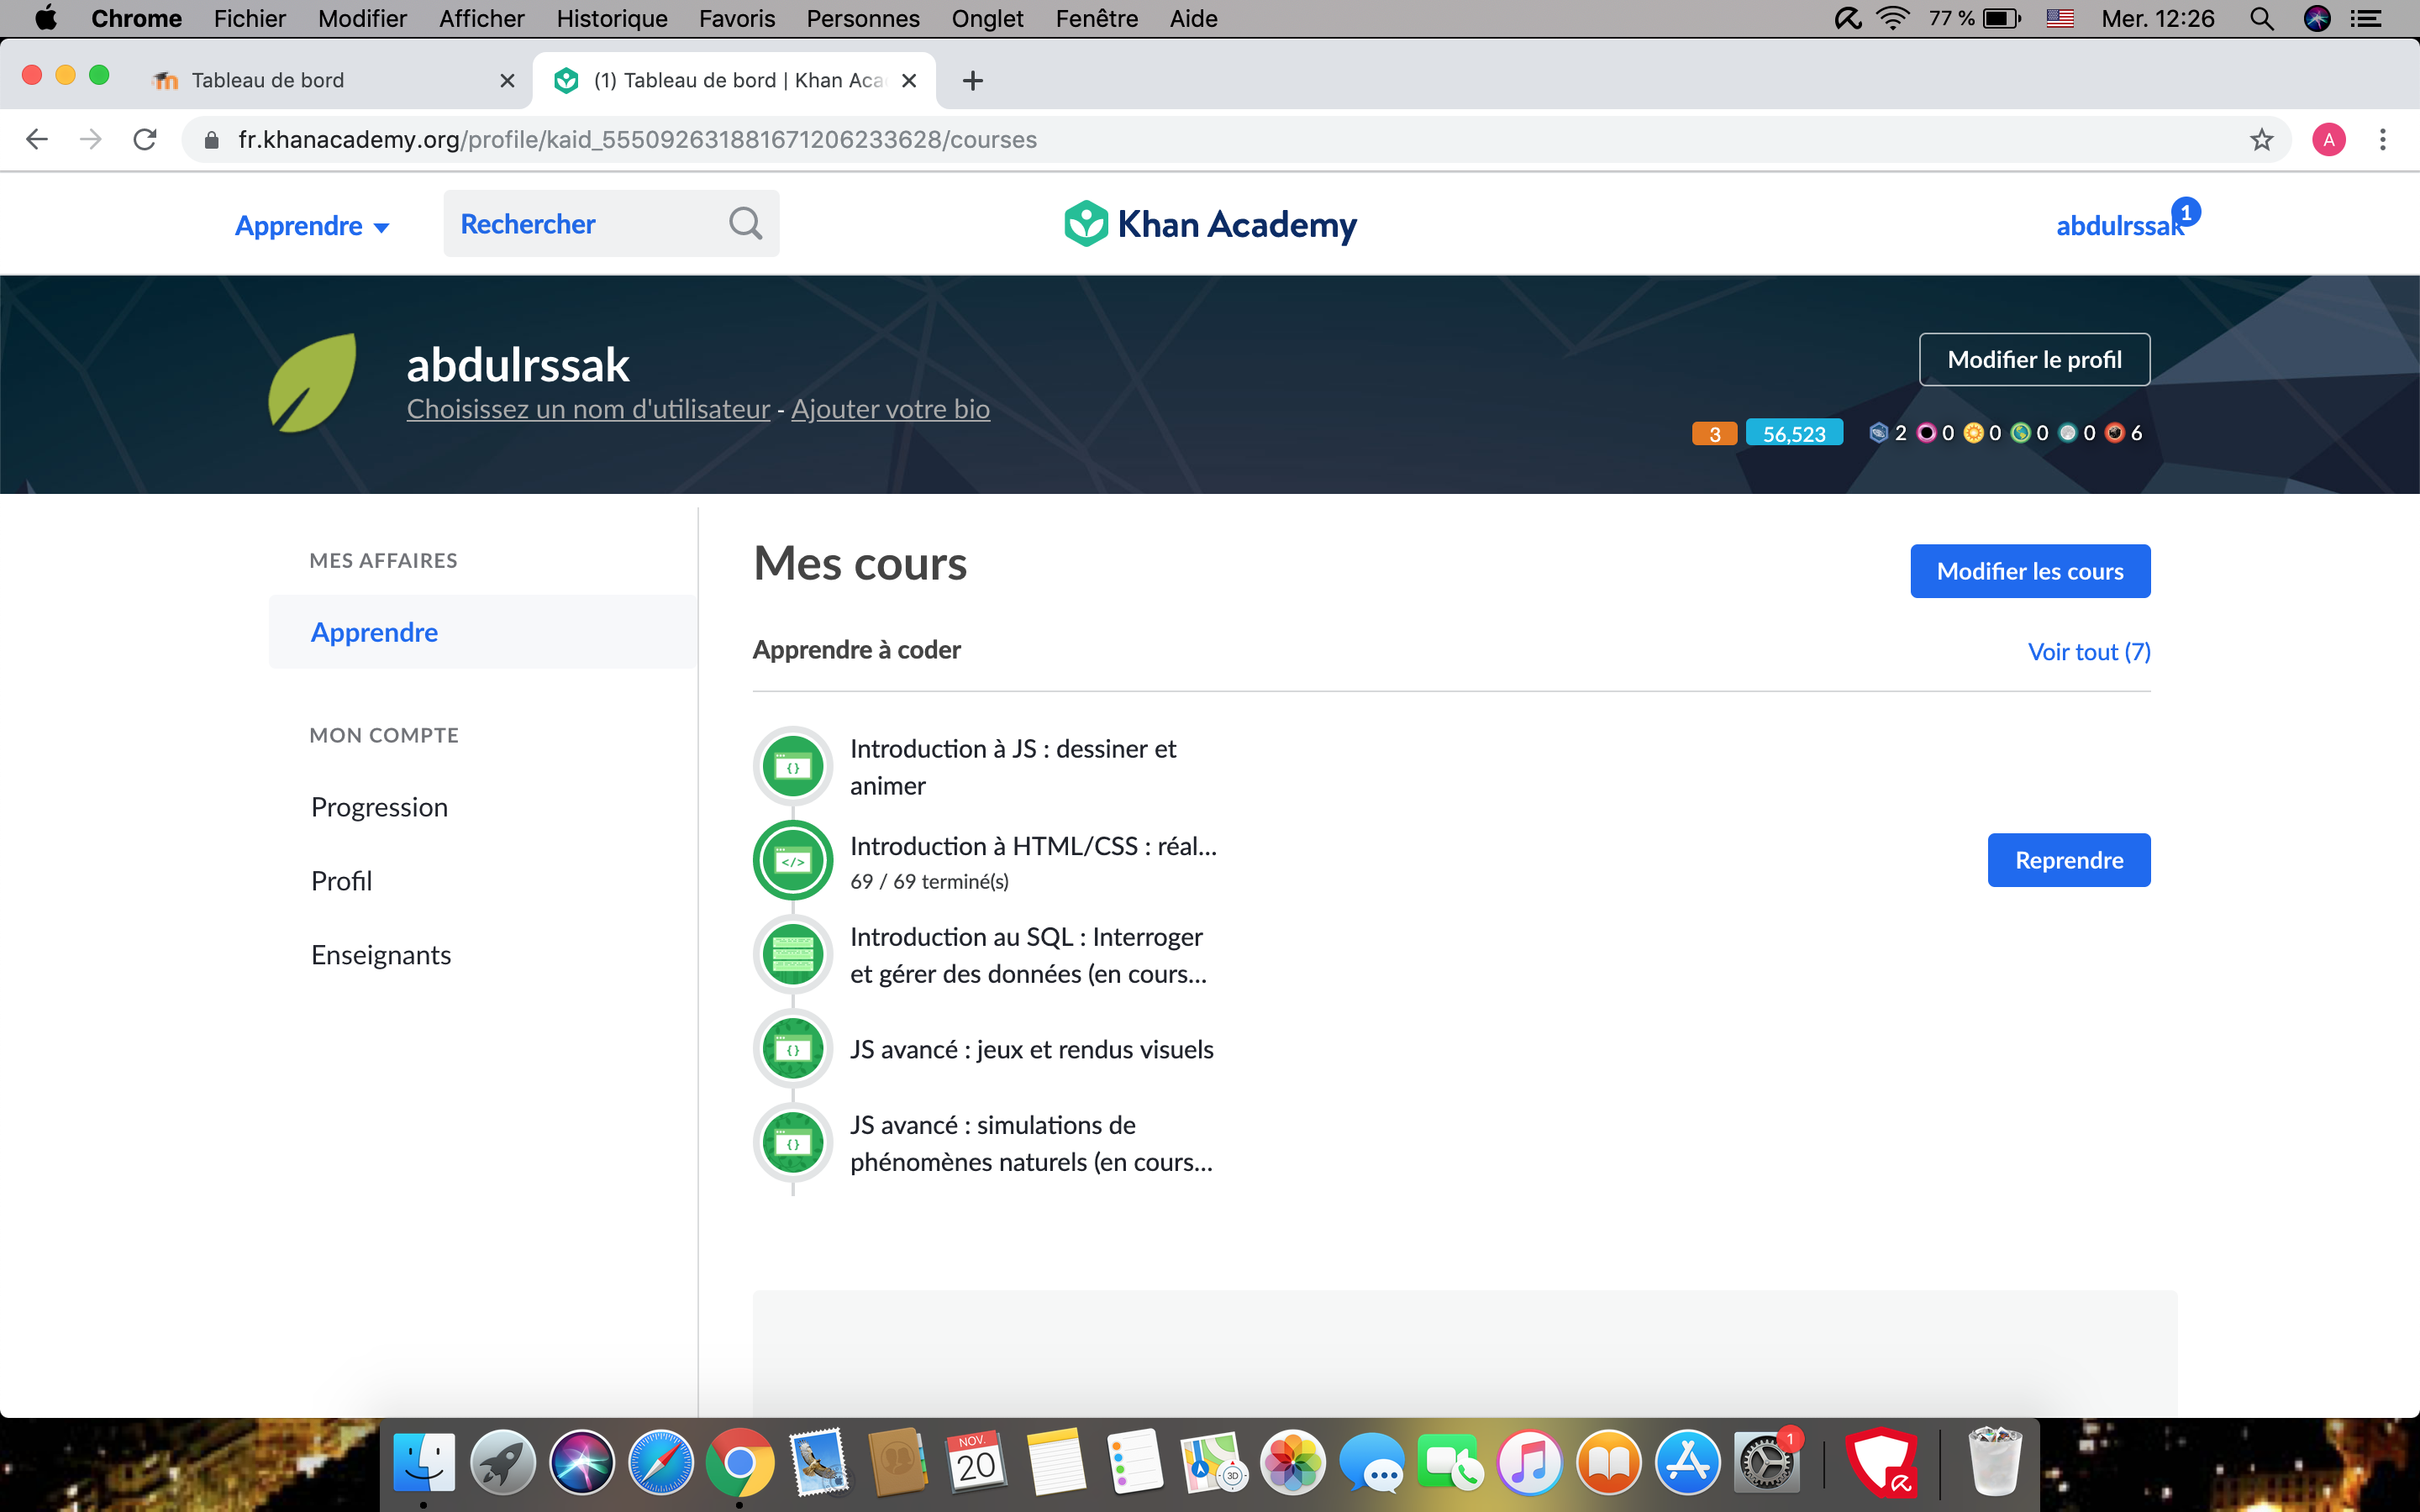Screen dimensions: 2420x1512
Task: Open Wi-Fi status menu
Action: pos(1893,19)
